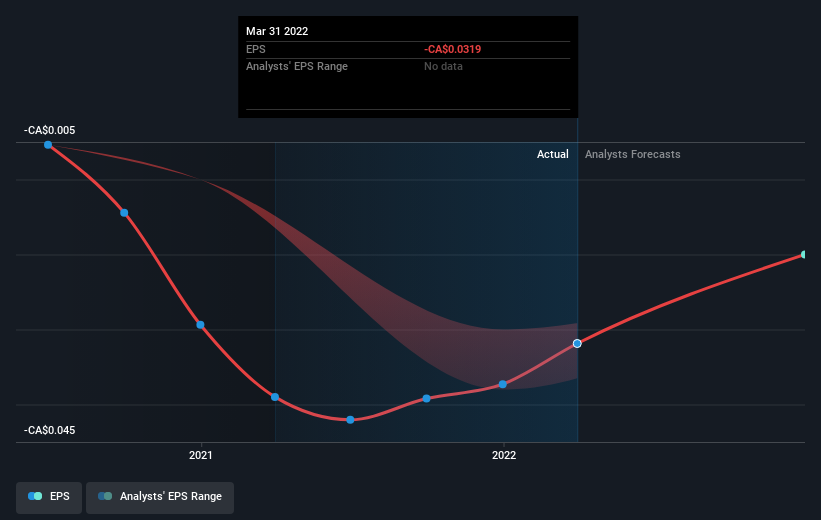The width and height of the screenshot is (821, 520).
Task: Click the EPS dot between lowest point and 2022
Action: (426, 399)
